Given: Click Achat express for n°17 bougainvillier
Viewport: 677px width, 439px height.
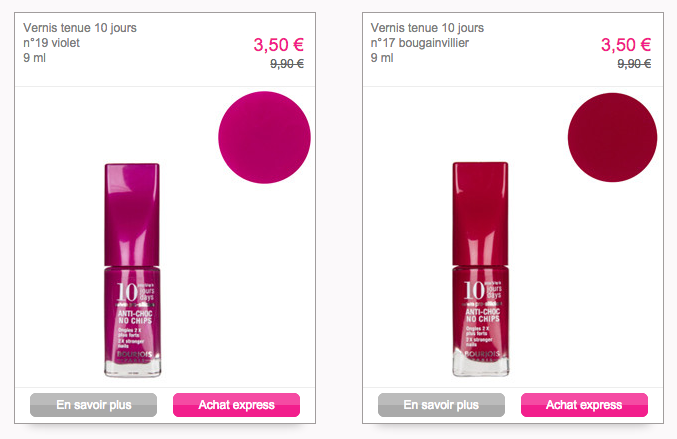Looking at the screenshot, I should (x=584, y=405).
